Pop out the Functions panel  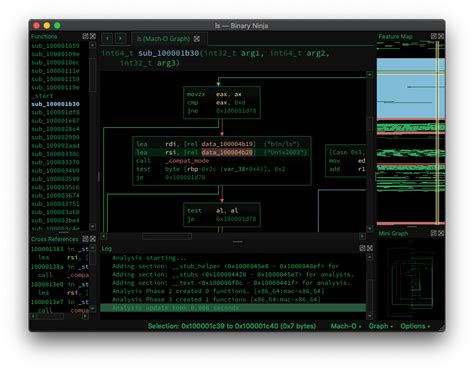(86, 36)
